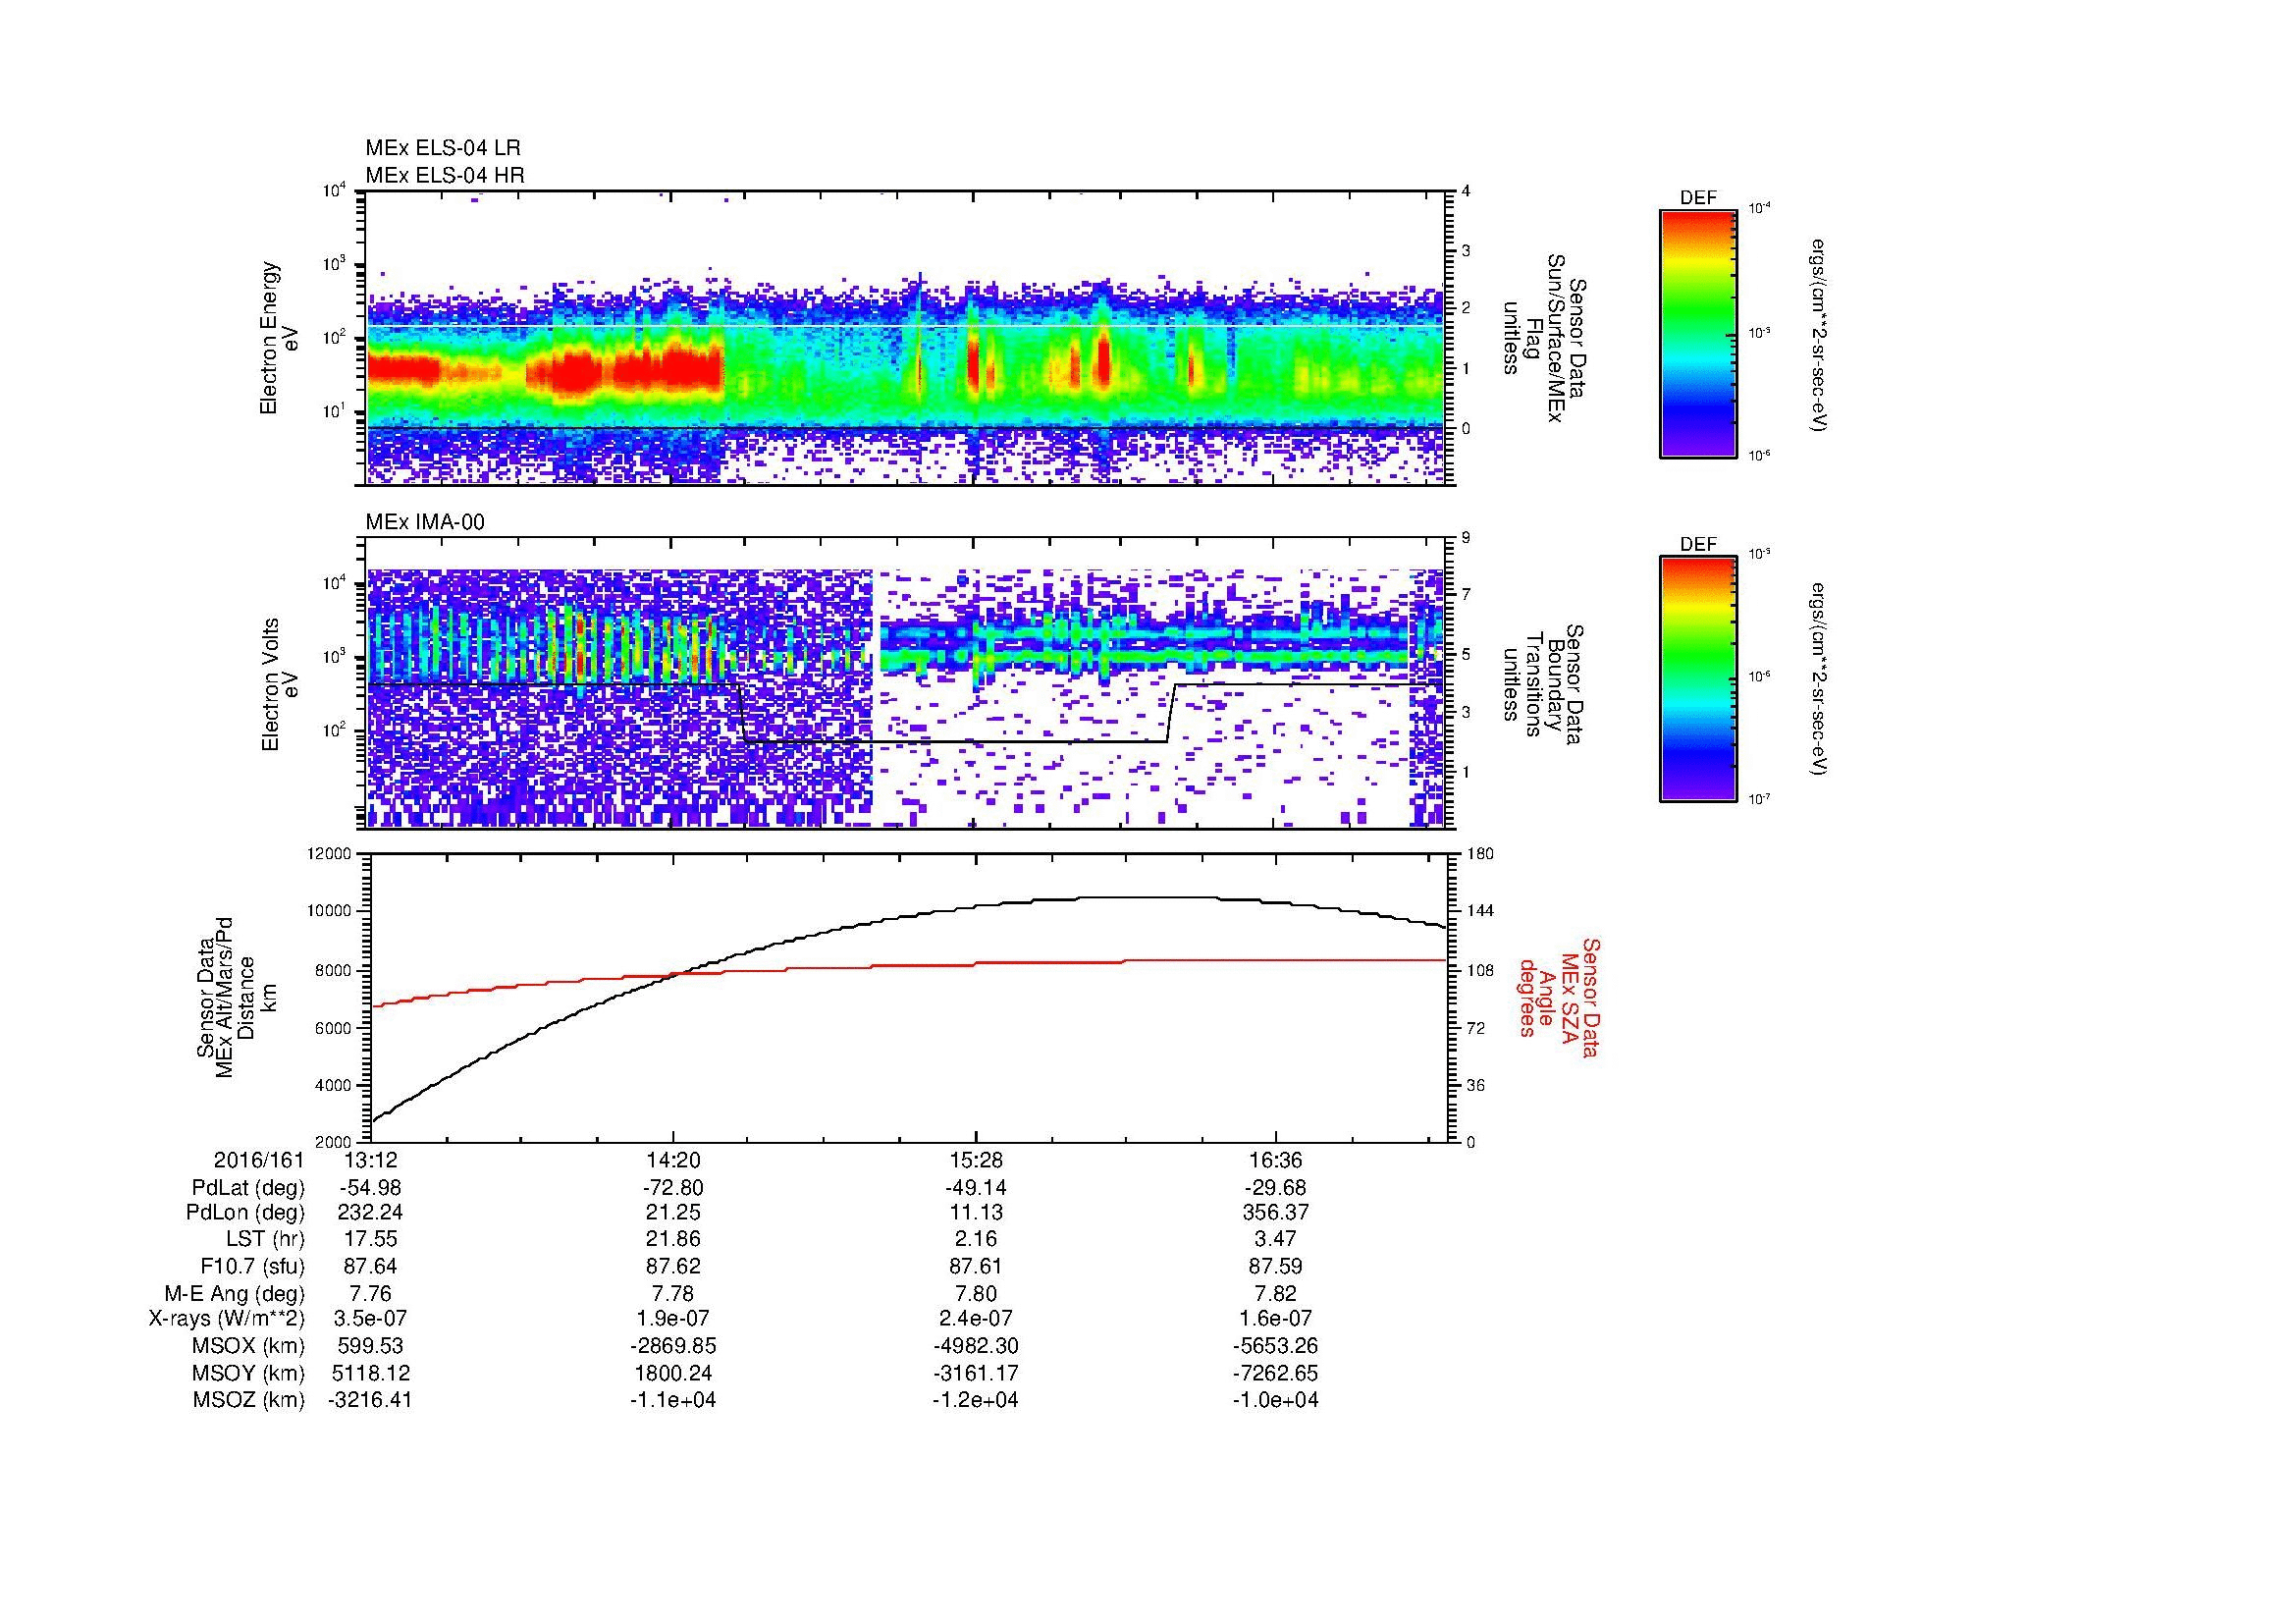Click the LST value '21.86'

[673, 1240]
